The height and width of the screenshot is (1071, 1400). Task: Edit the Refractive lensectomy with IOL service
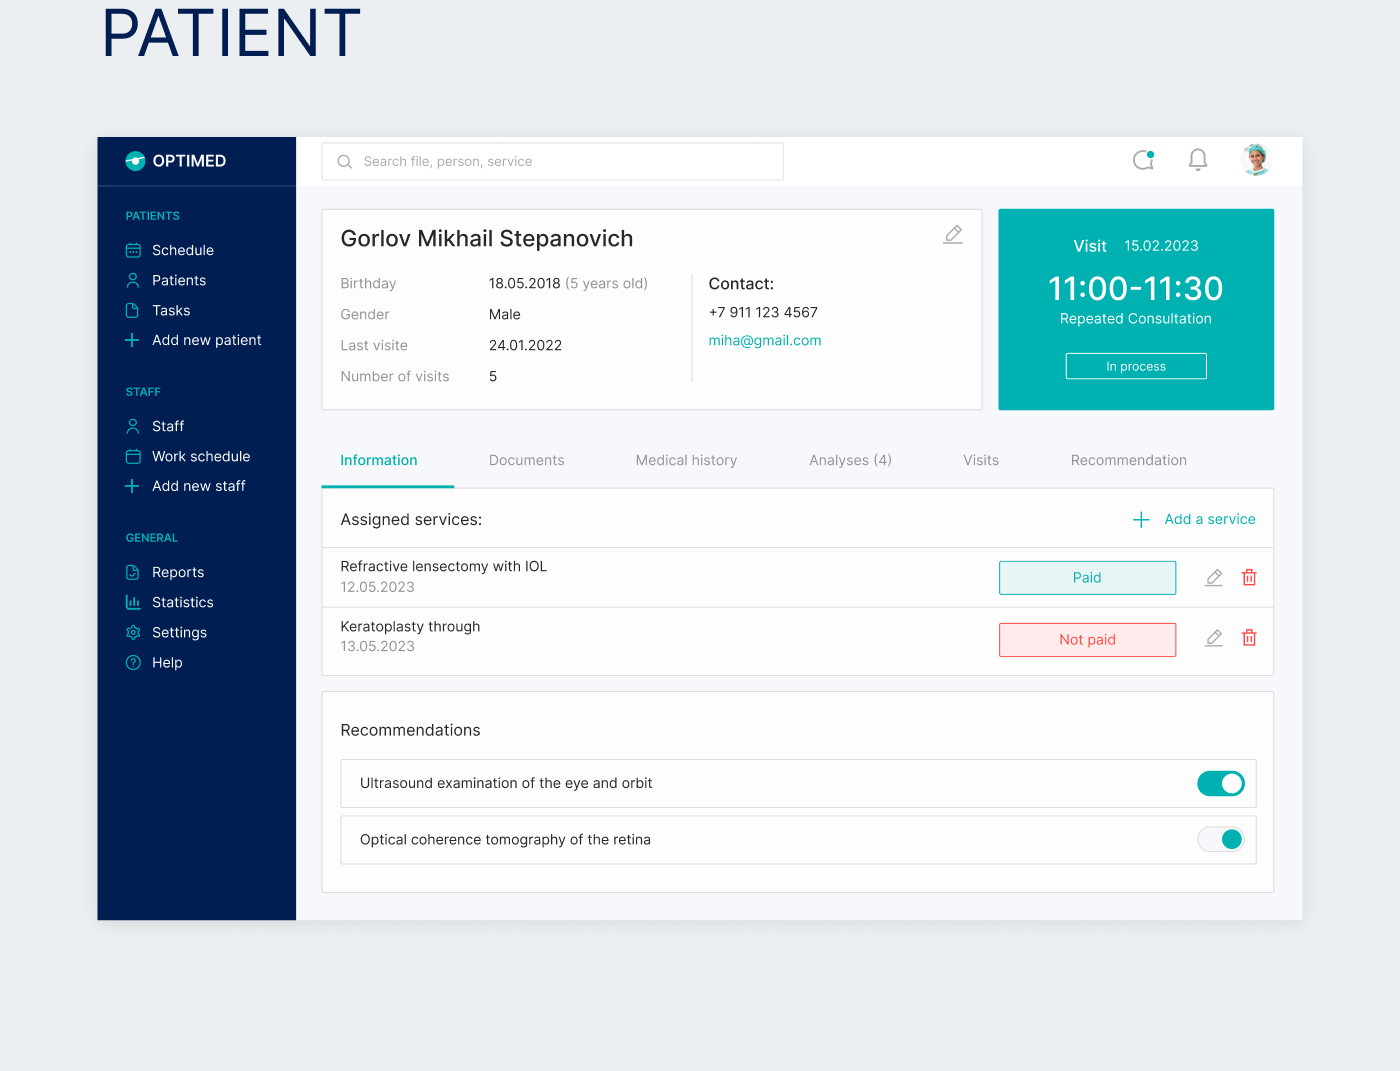[1214, 577]
